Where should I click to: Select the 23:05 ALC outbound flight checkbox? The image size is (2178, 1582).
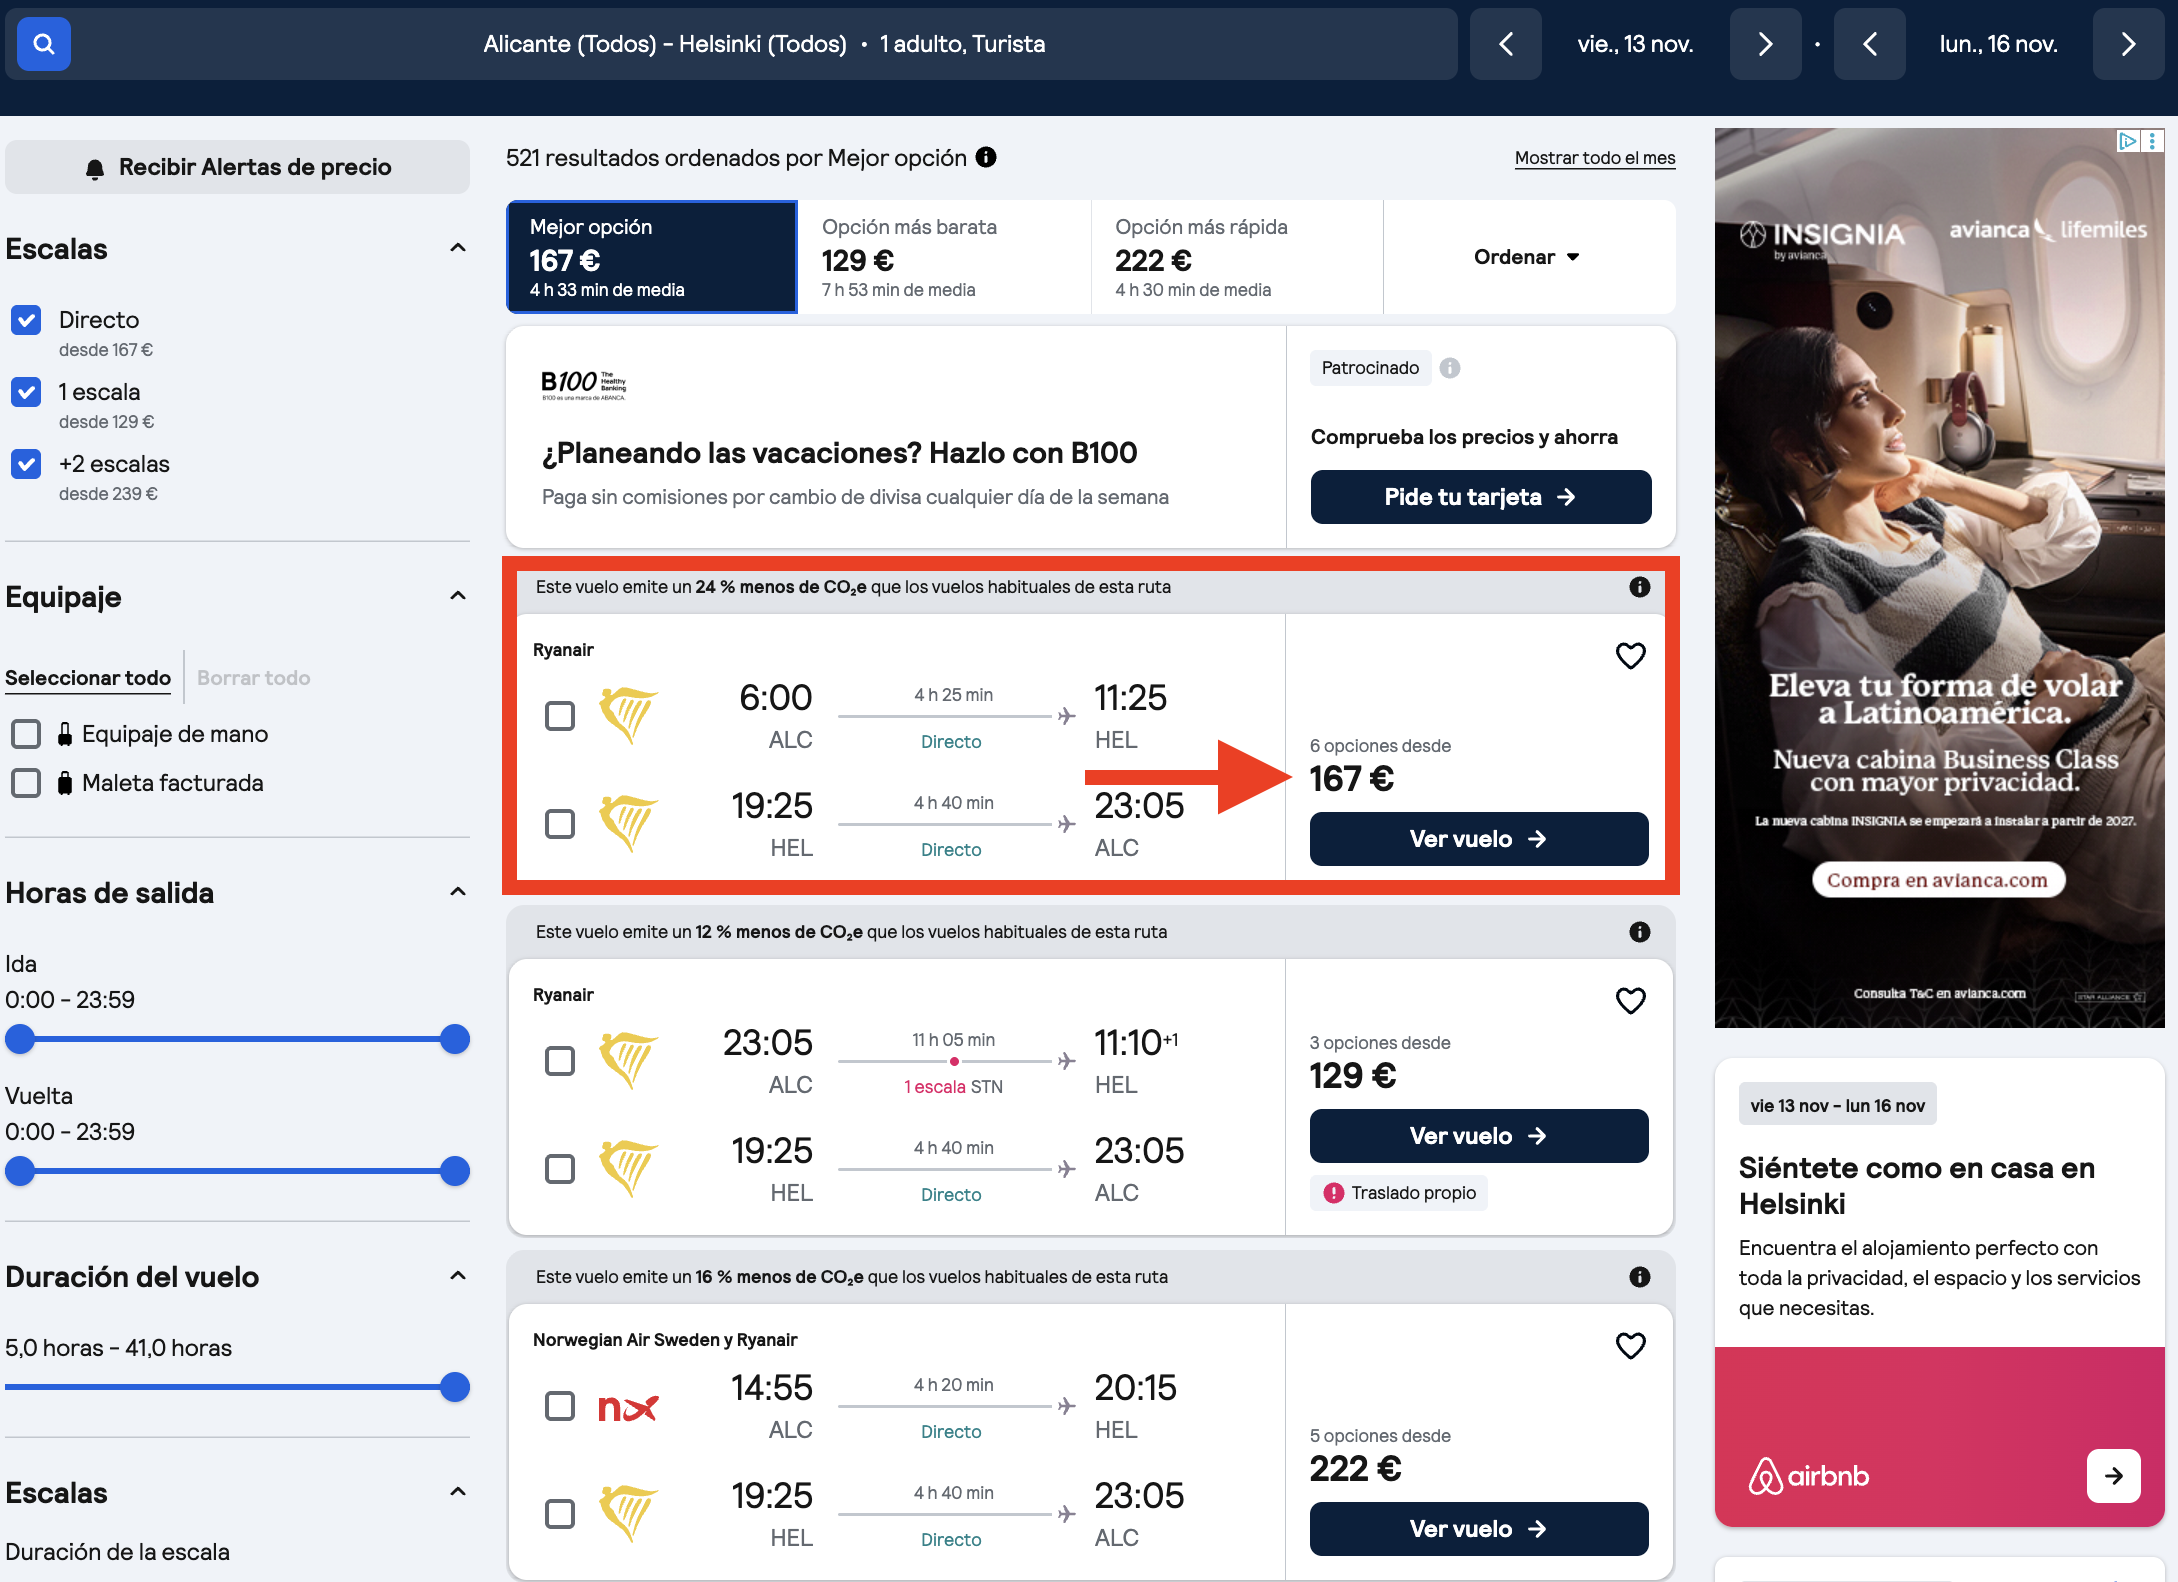click(560, 1061)
